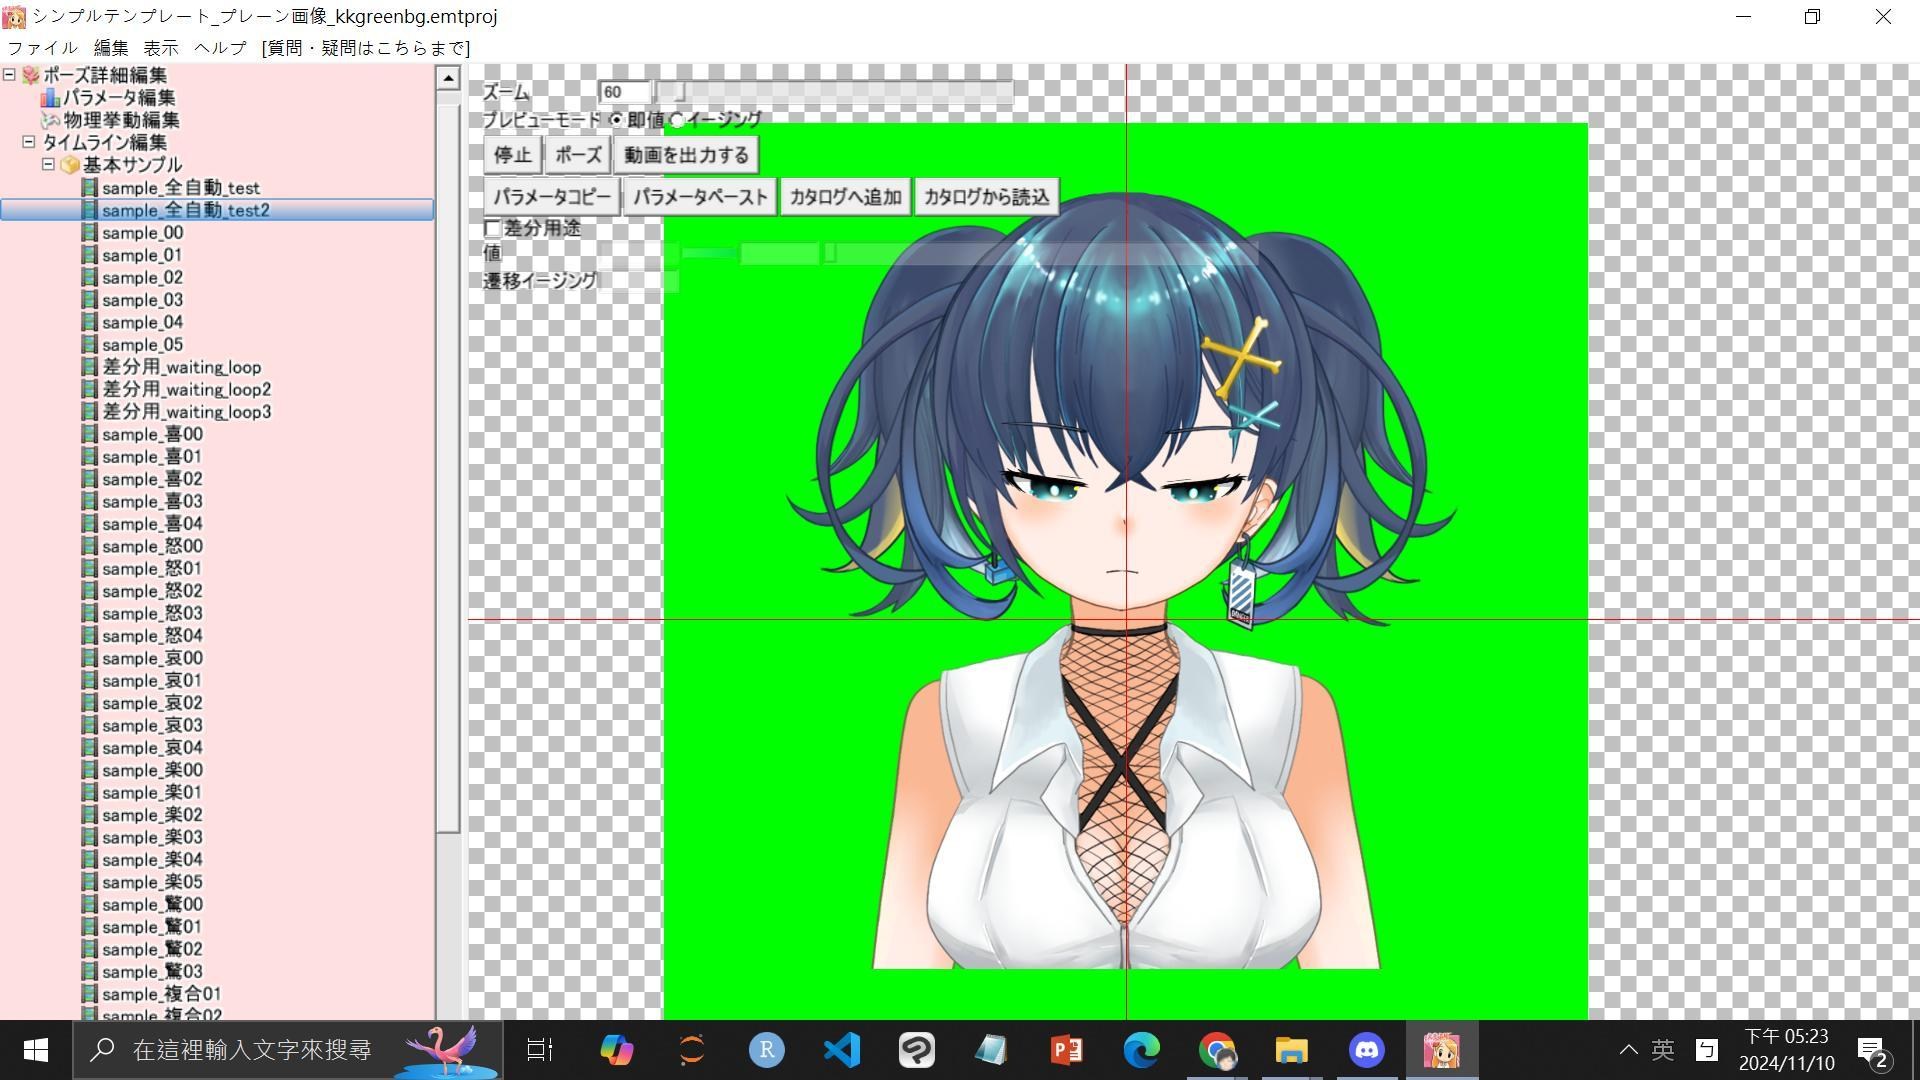The height and width of the screenshot is (1080, 1920).
Task: Click the tree panel scroll-up arrow
Action: tap(448, 78)
